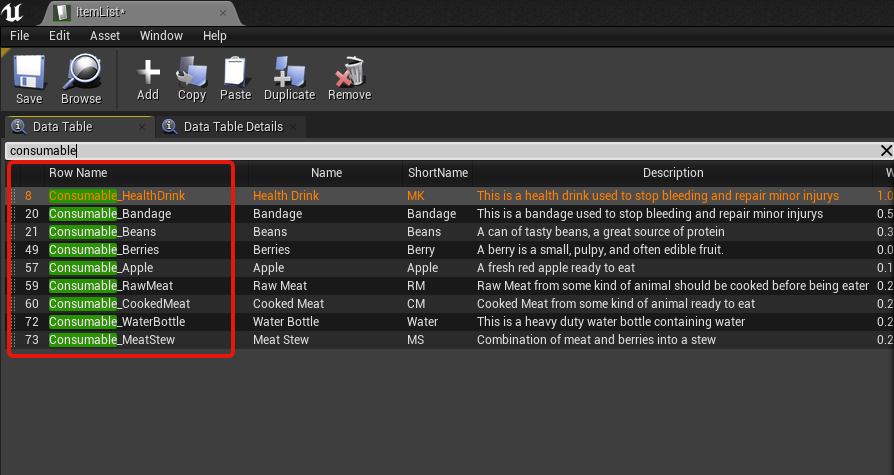The width and height of the screenshot is (894, 475).
Task: Sort by the Description column header
Action: 673,173
